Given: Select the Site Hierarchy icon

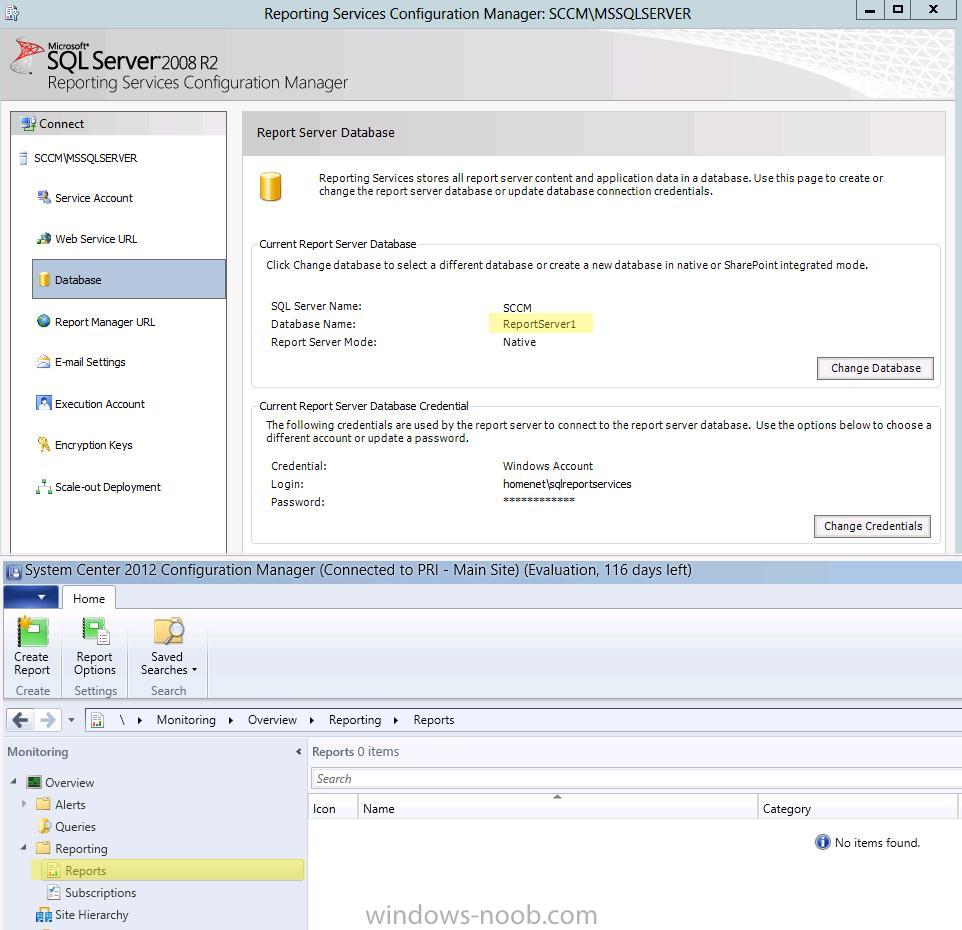Looking at the screenshot, I should click(x=44, y=915).
